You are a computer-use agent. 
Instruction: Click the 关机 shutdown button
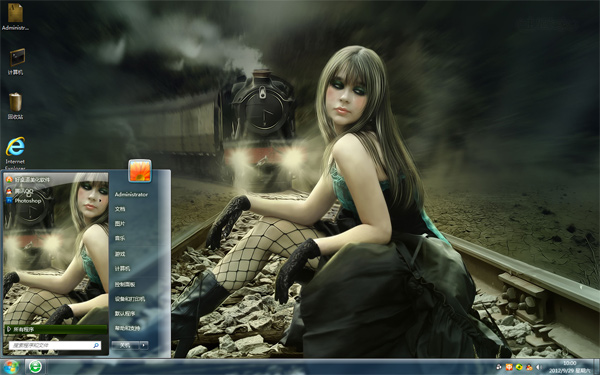click(125, 345)
